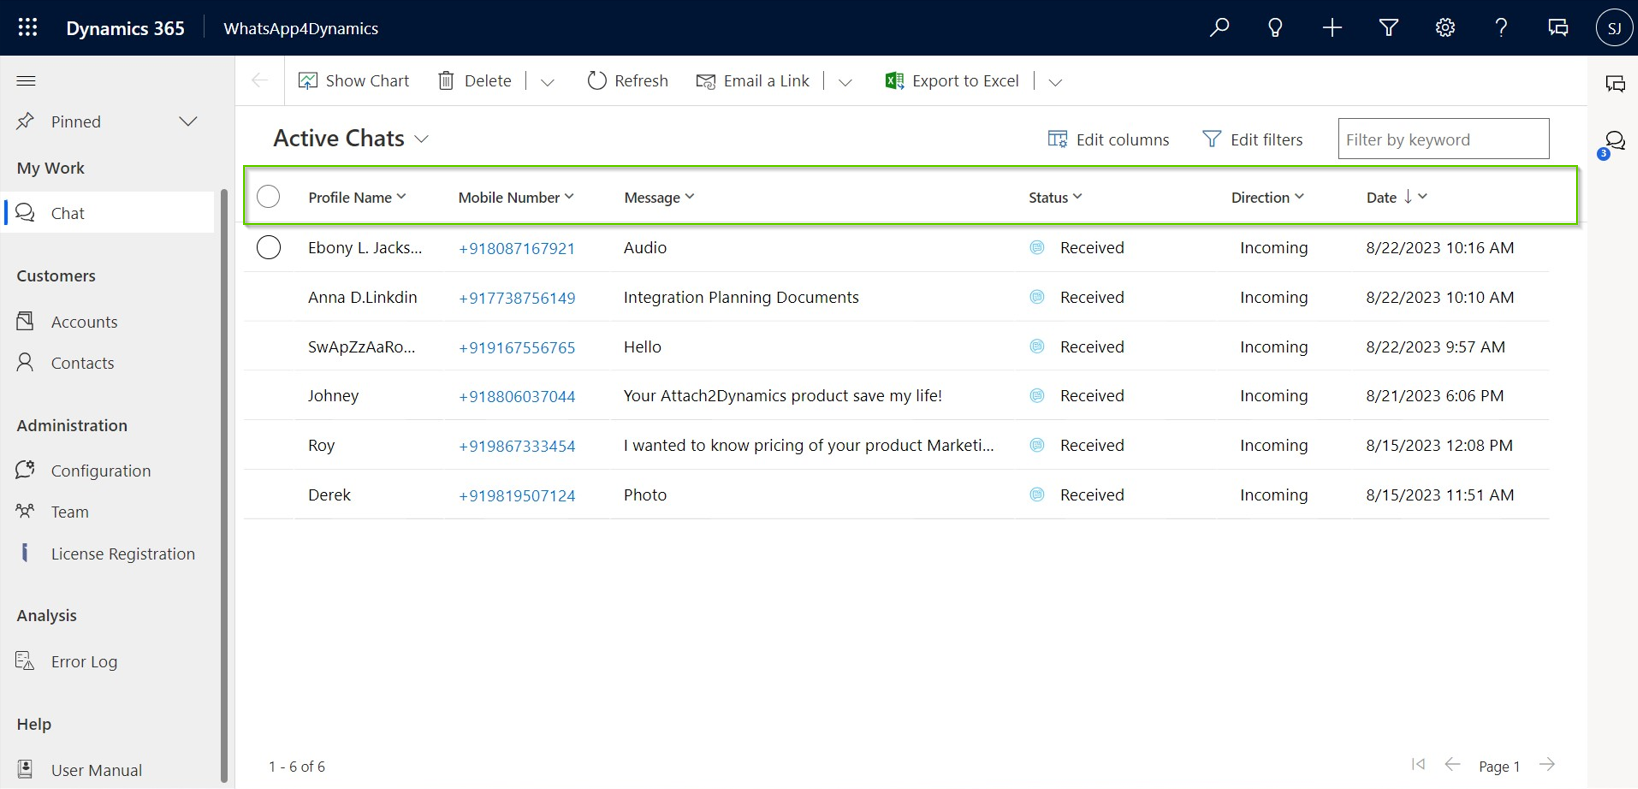Open the help question mark icon
The width and height of the screenshot is (1638, 789).
click(x=1501, y=27)
